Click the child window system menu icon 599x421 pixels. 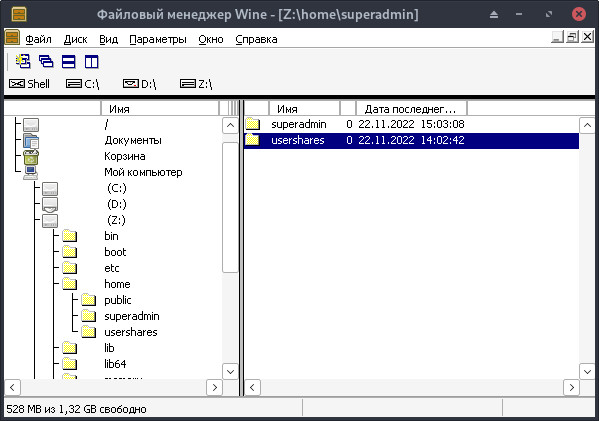12,38
